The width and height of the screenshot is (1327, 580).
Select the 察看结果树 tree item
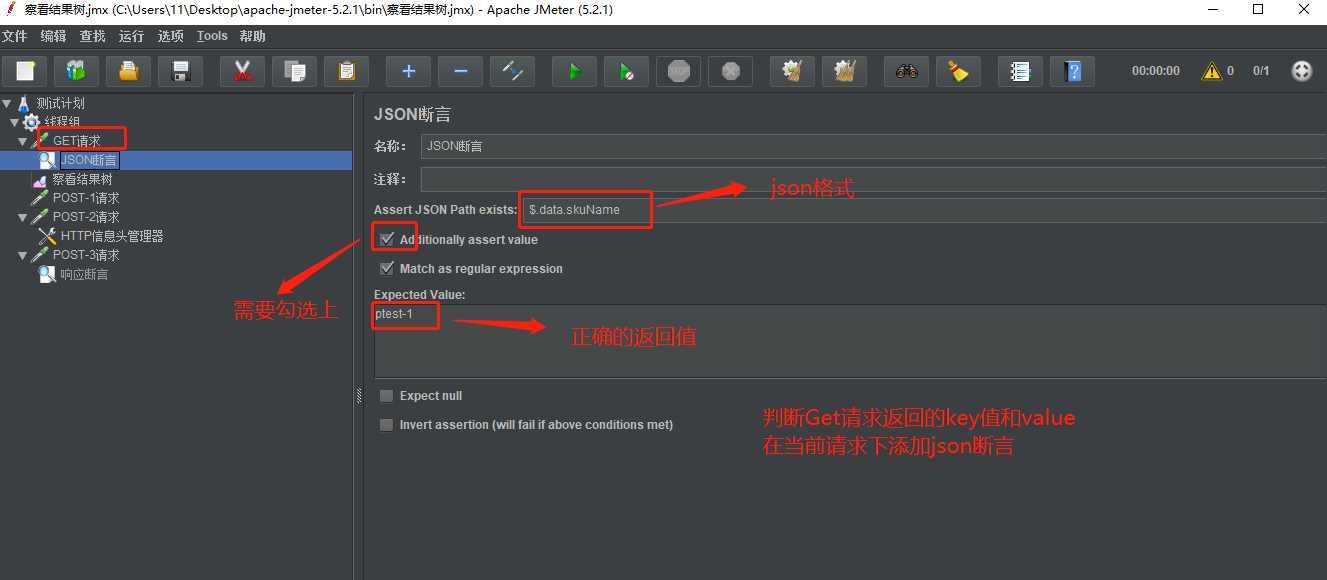pos(82,179)
